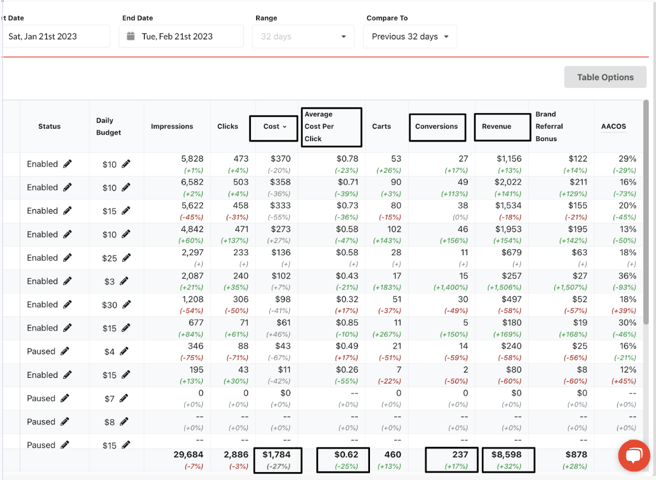This screenshot has width=656, height=480.
Task: Click the Revenue column header
Action: tap(496, 126)
